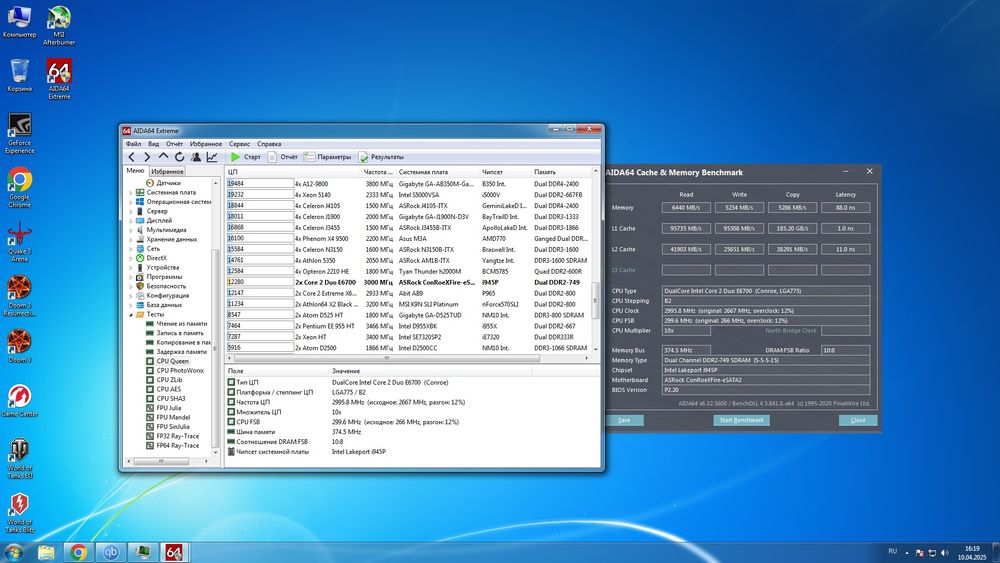Click the Up level arrow icon

[164, 157]
